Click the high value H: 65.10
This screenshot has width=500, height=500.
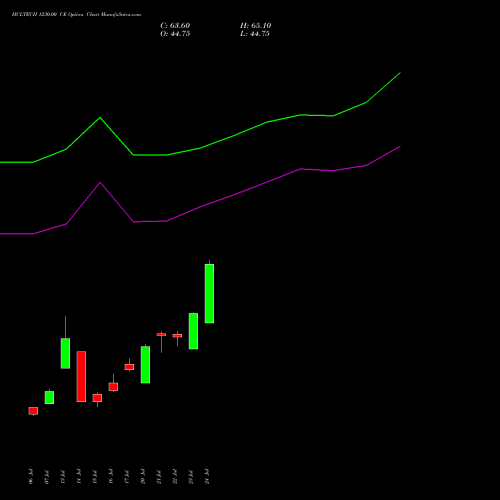(x=255, y=26)
